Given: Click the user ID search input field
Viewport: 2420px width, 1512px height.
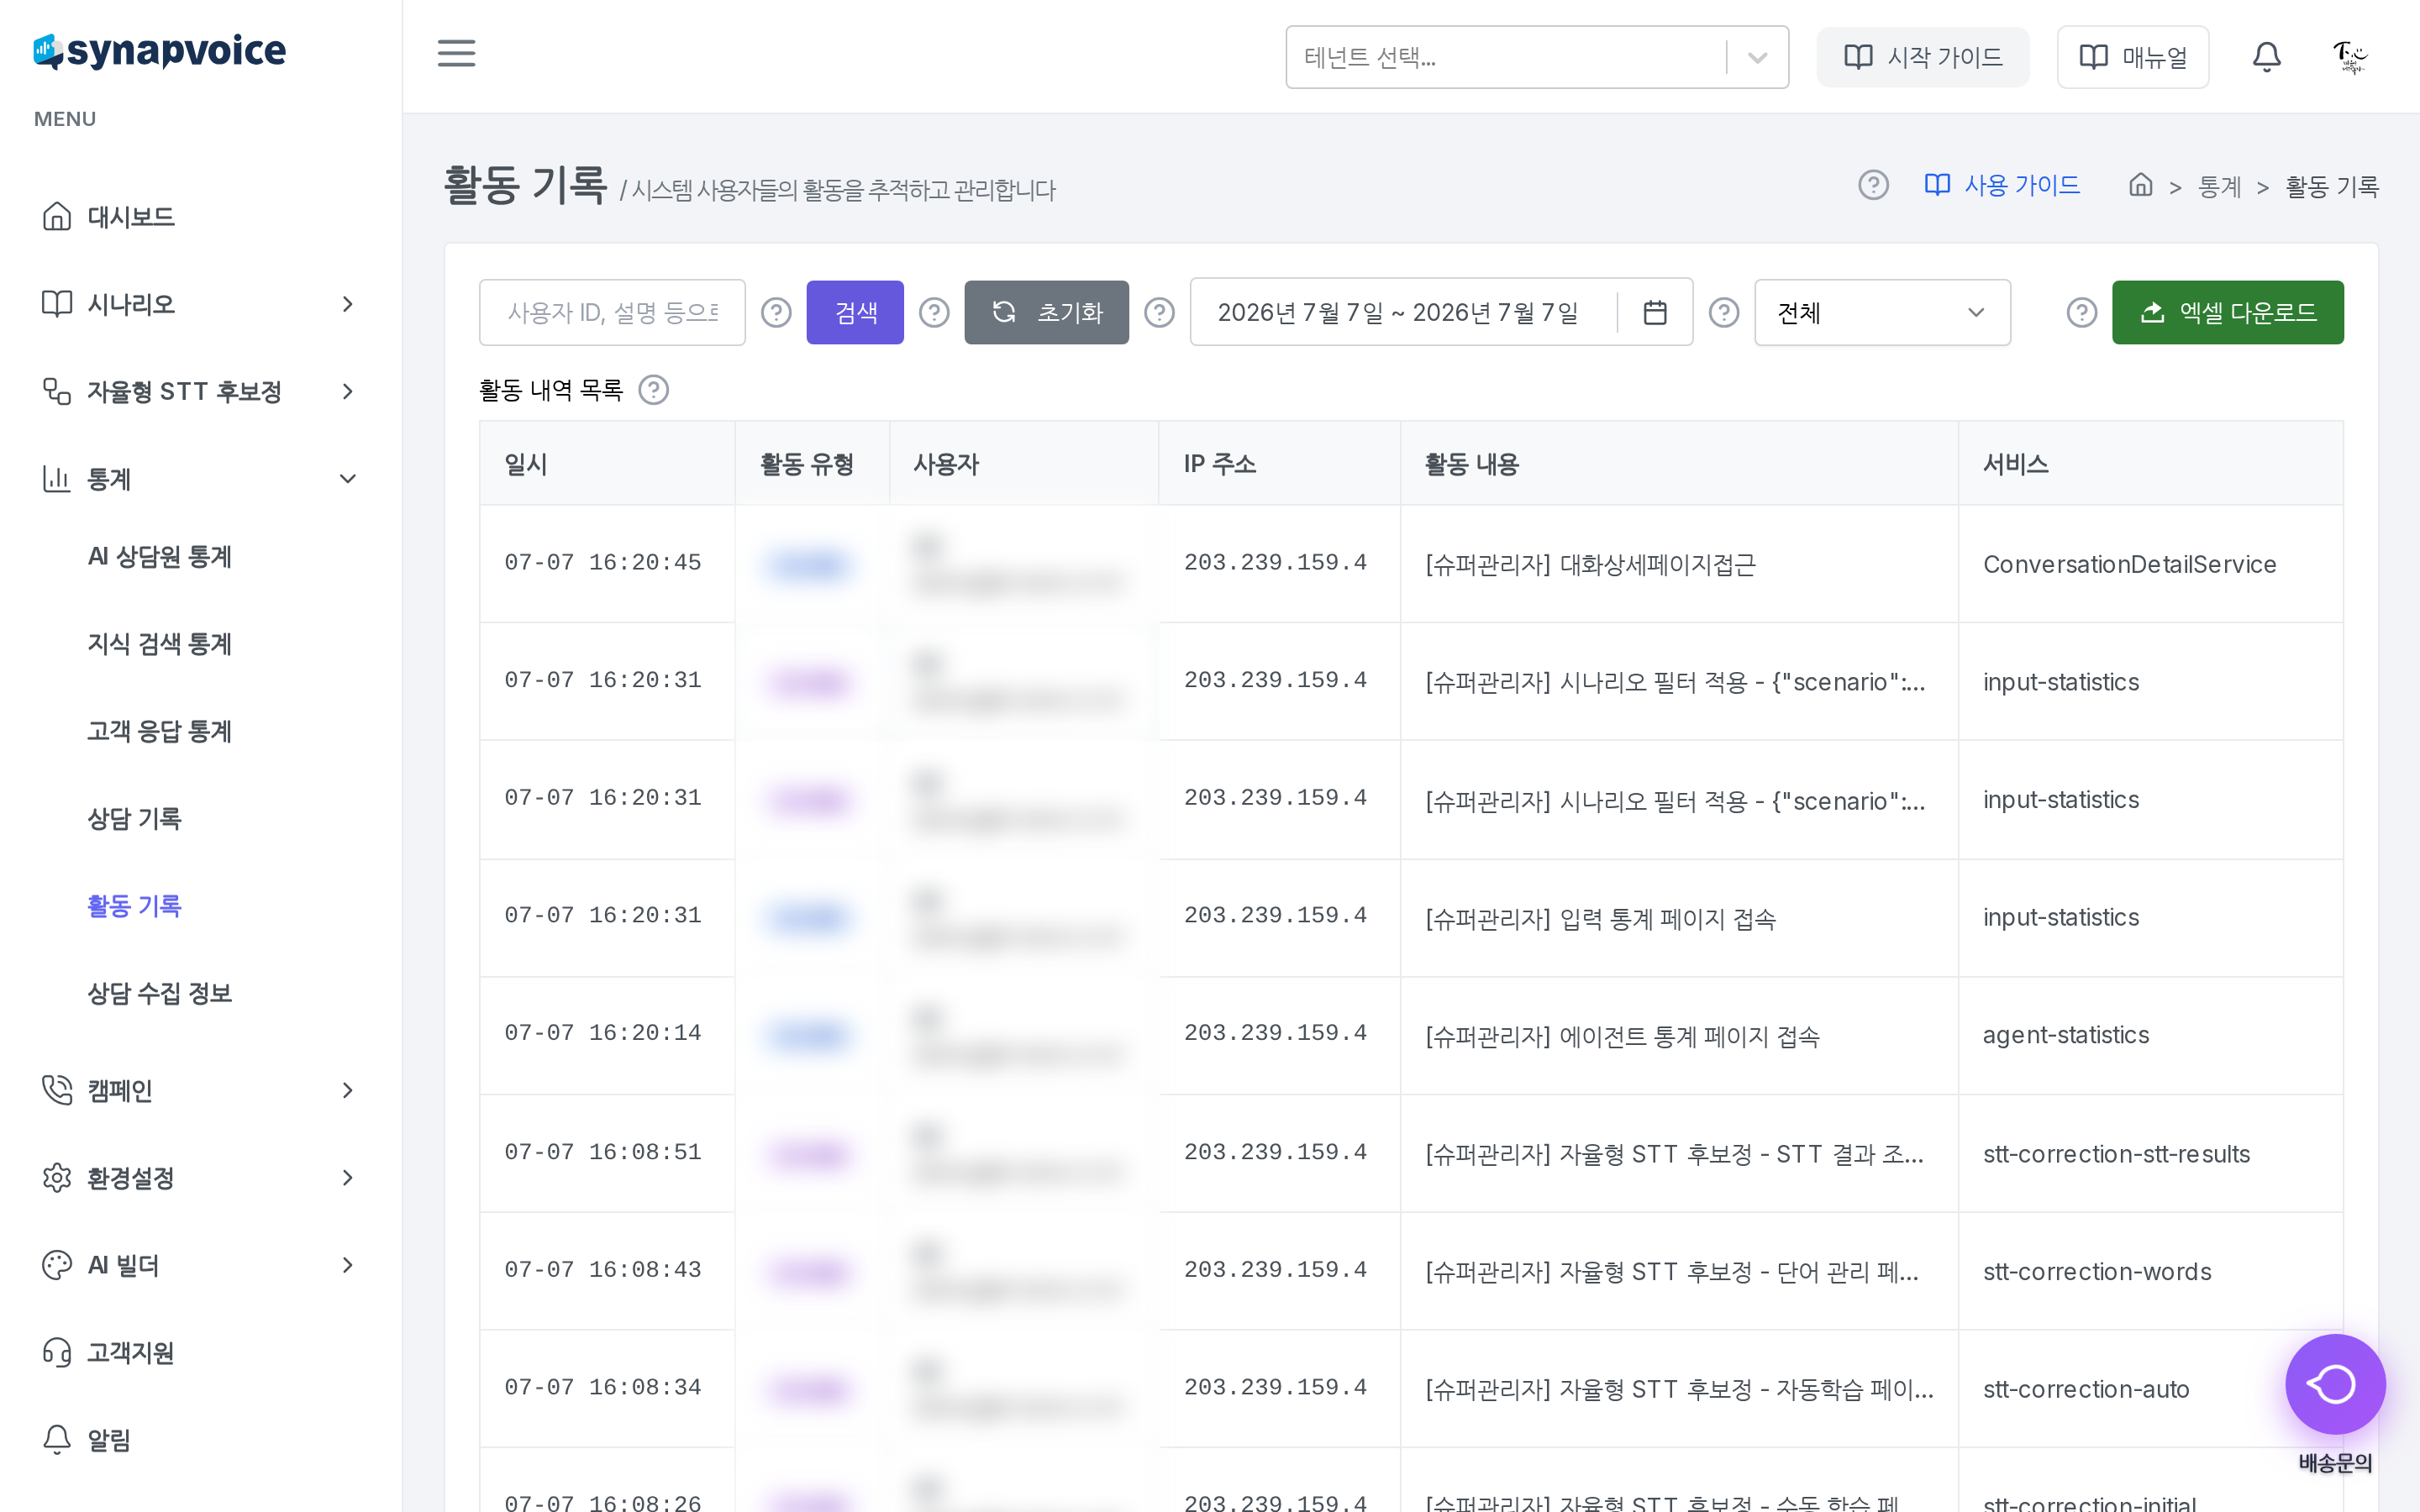Looking at the screenshot, I should tap(612, 313).
